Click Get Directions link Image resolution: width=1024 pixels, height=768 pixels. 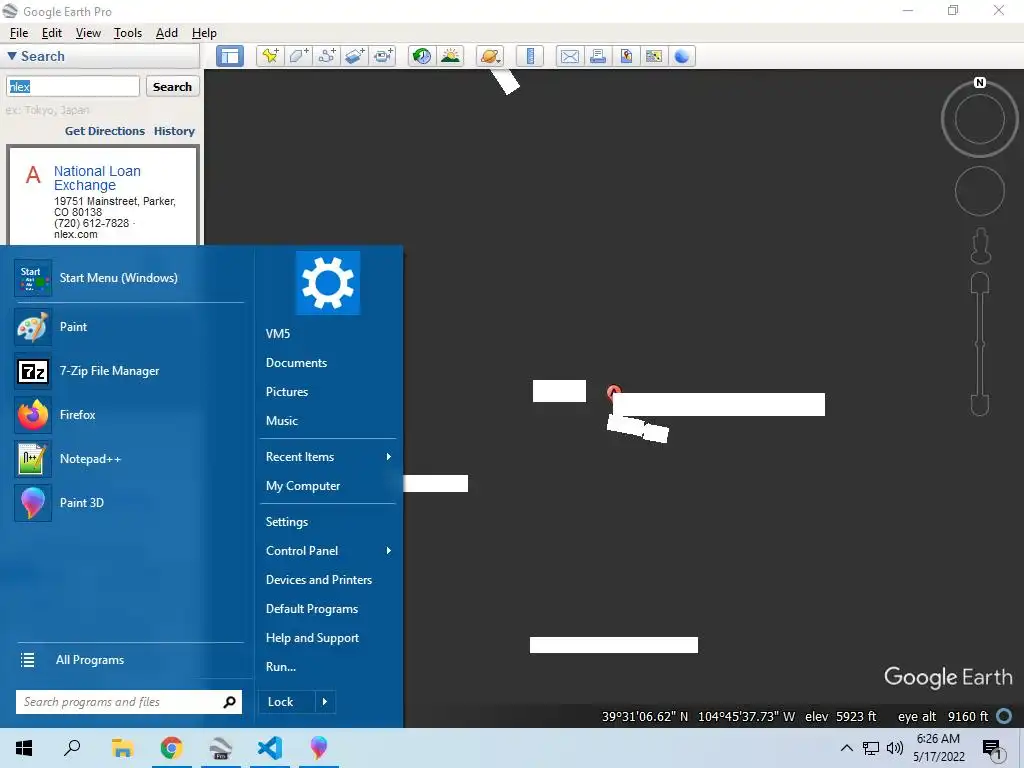[104, 131]
